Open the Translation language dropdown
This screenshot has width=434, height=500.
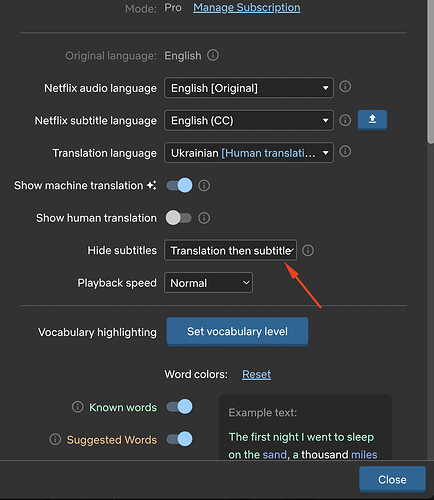(249, 153)
